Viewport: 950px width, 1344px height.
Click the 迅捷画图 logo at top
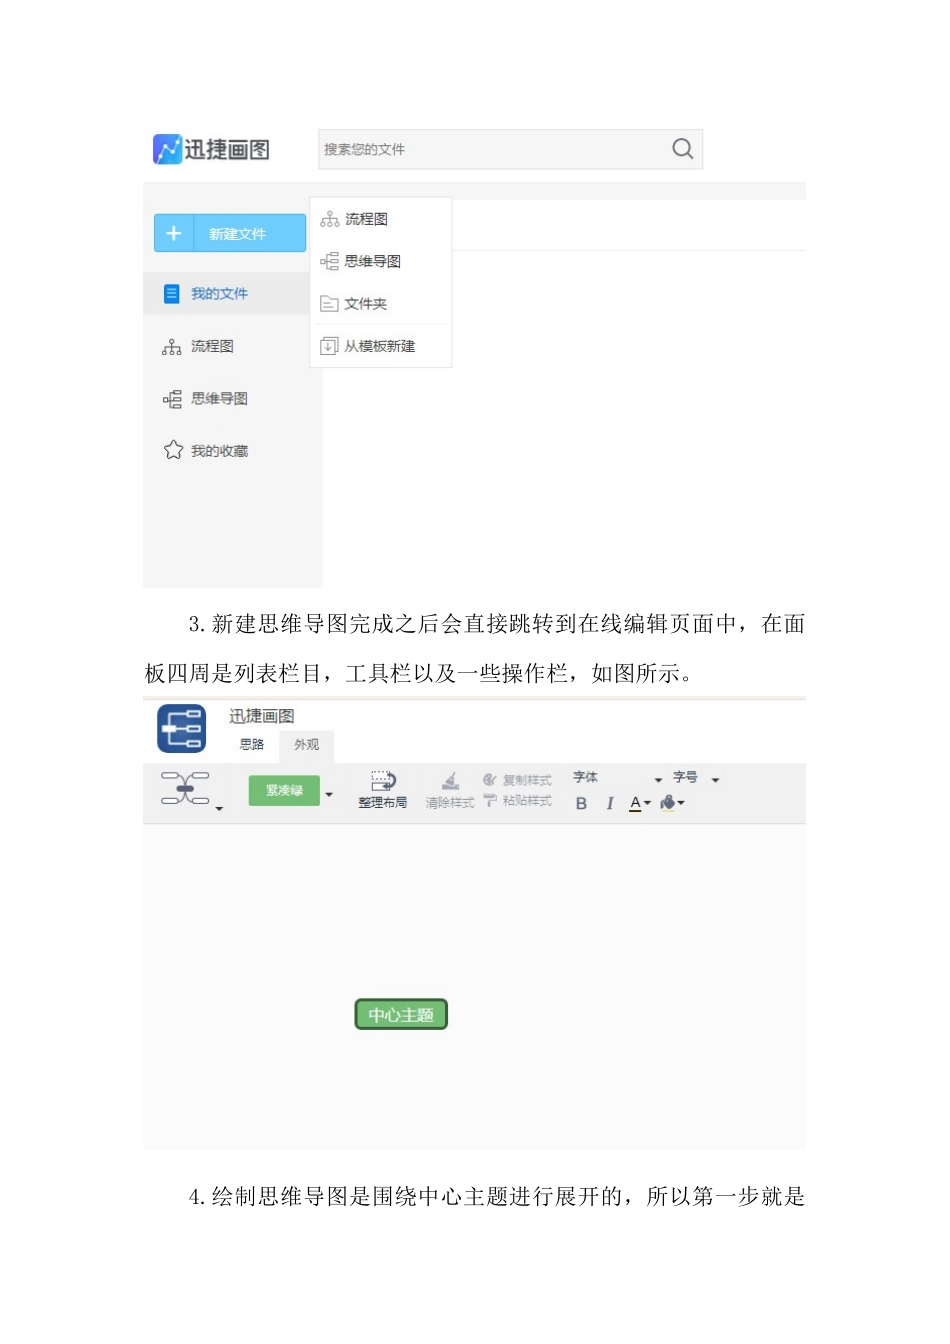point(211,149)
